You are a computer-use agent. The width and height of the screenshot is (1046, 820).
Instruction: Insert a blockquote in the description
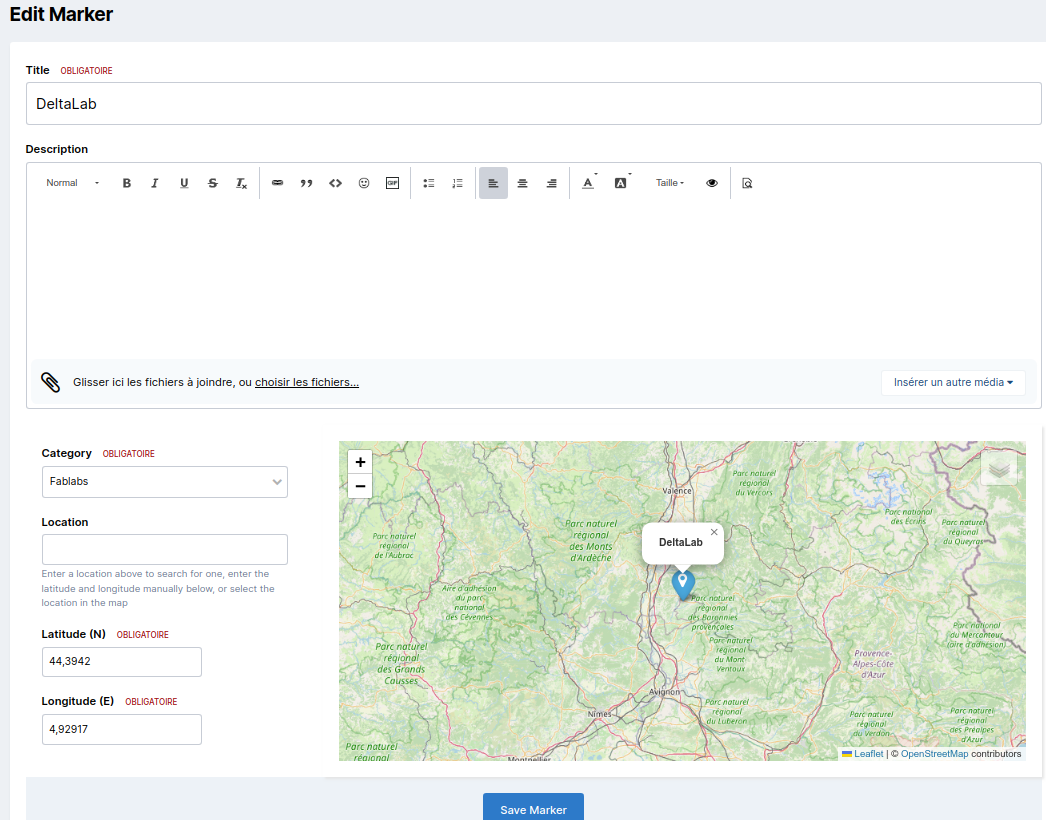[306, 183]
